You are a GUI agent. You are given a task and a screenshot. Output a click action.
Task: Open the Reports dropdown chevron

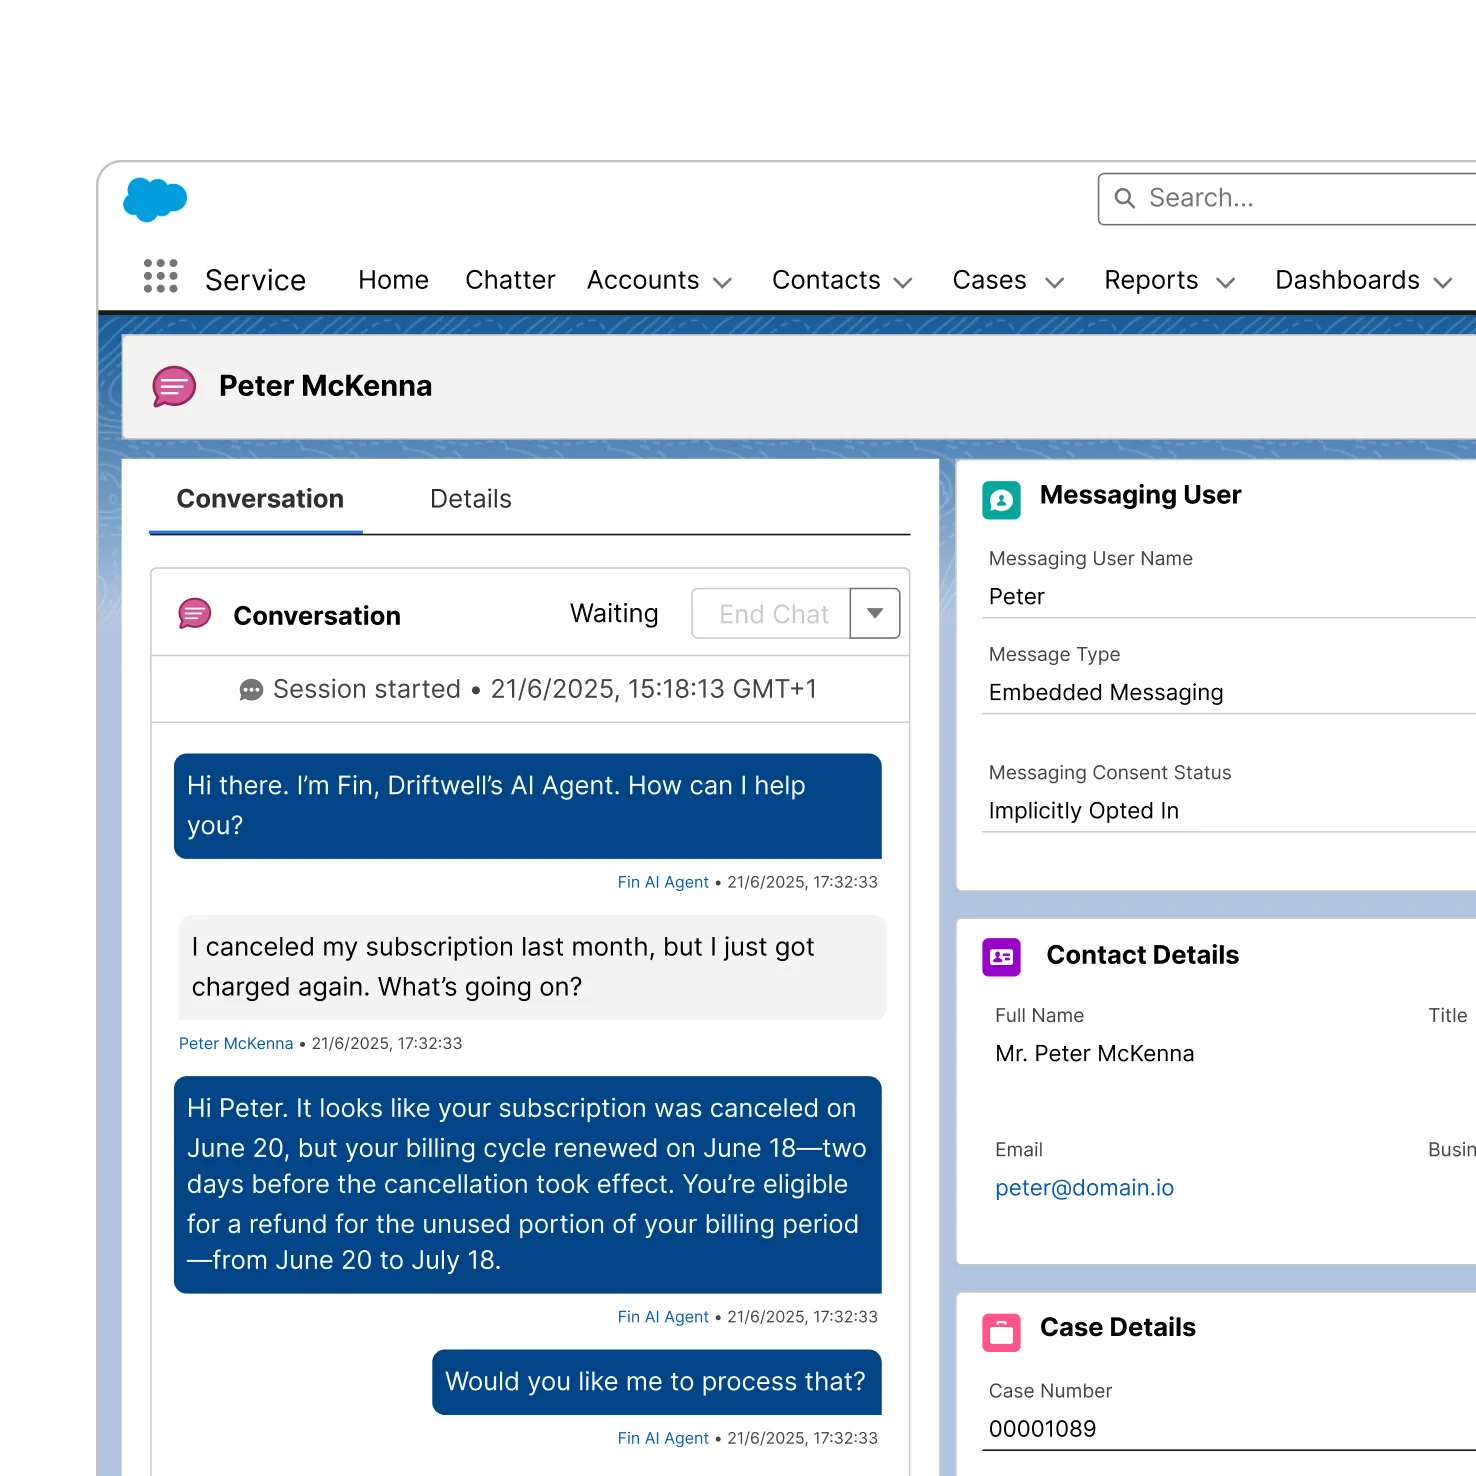(x=1226, y=282)
